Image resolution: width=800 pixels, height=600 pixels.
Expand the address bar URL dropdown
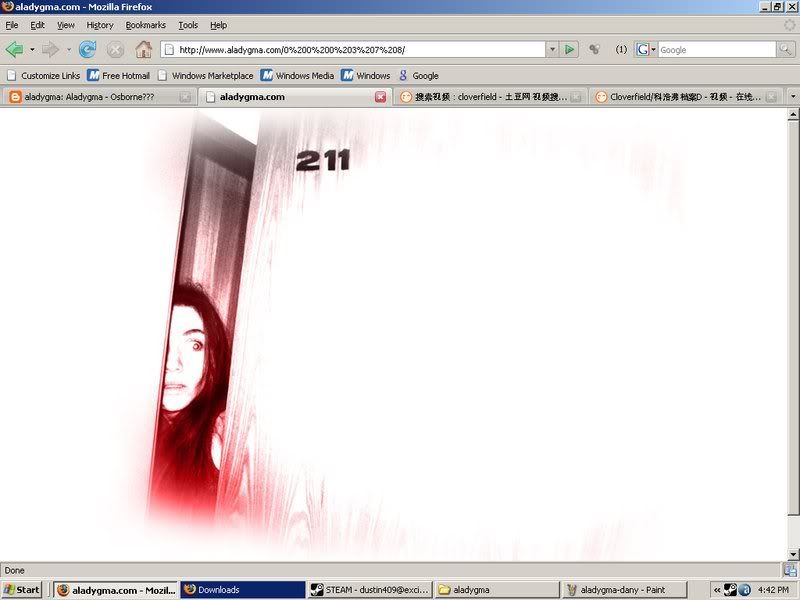point(552,49)
